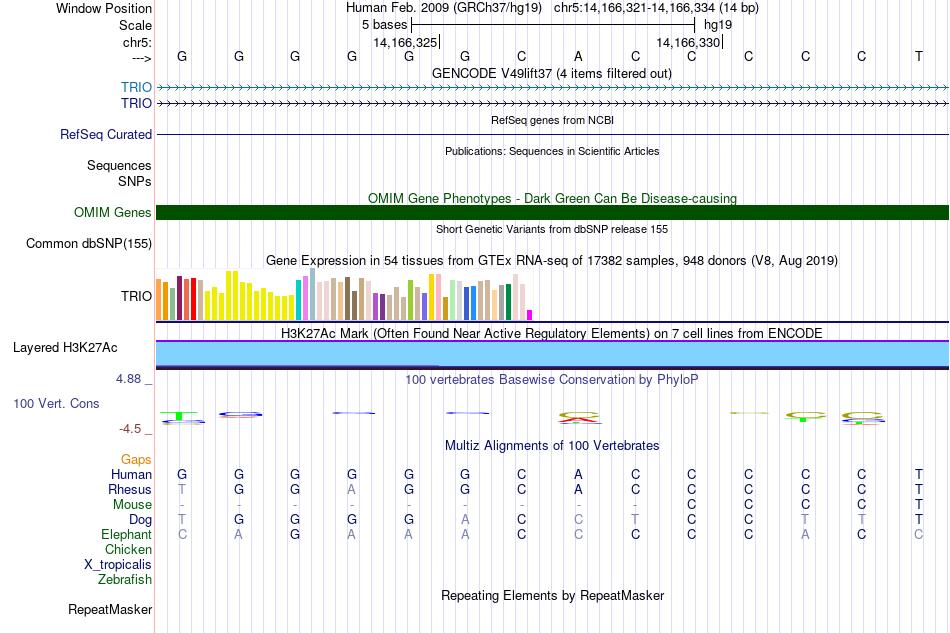This screenshot has width=950, height=633.
Task: Click the chr5:14,166,321-14,166,334 position text
Action: (656, 8)
